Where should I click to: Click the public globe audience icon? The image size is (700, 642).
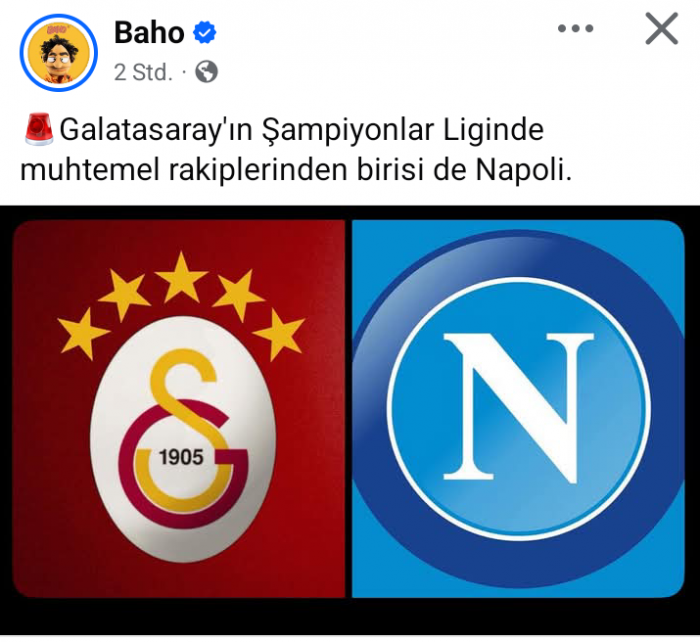click(x=207, y=71)
